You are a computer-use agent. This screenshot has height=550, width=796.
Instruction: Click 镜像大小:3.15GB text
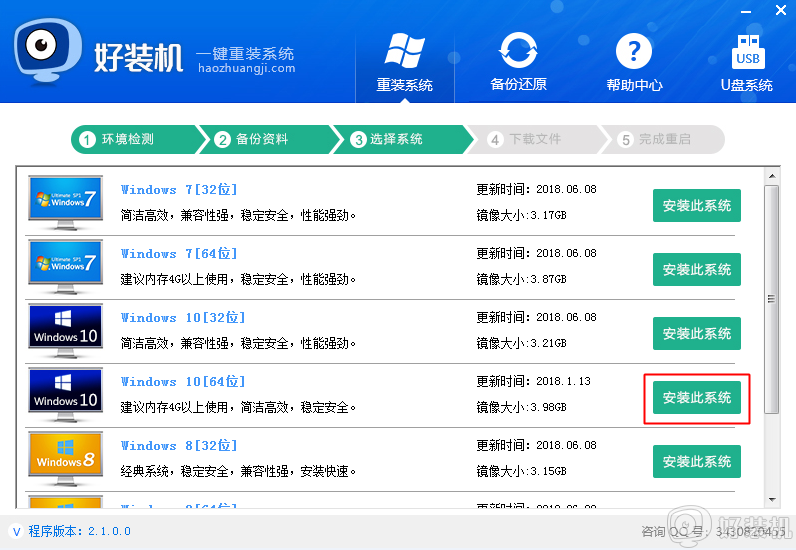521,471
